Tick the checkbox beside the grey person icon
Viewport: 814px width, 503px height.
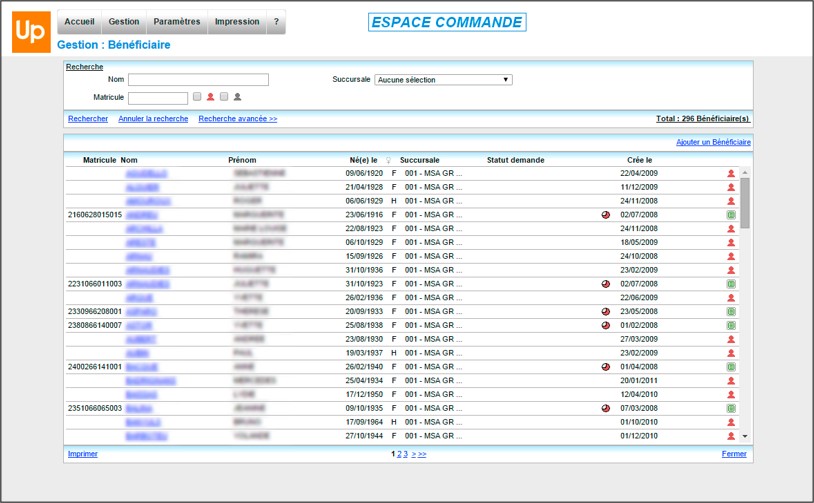[224, 97]
